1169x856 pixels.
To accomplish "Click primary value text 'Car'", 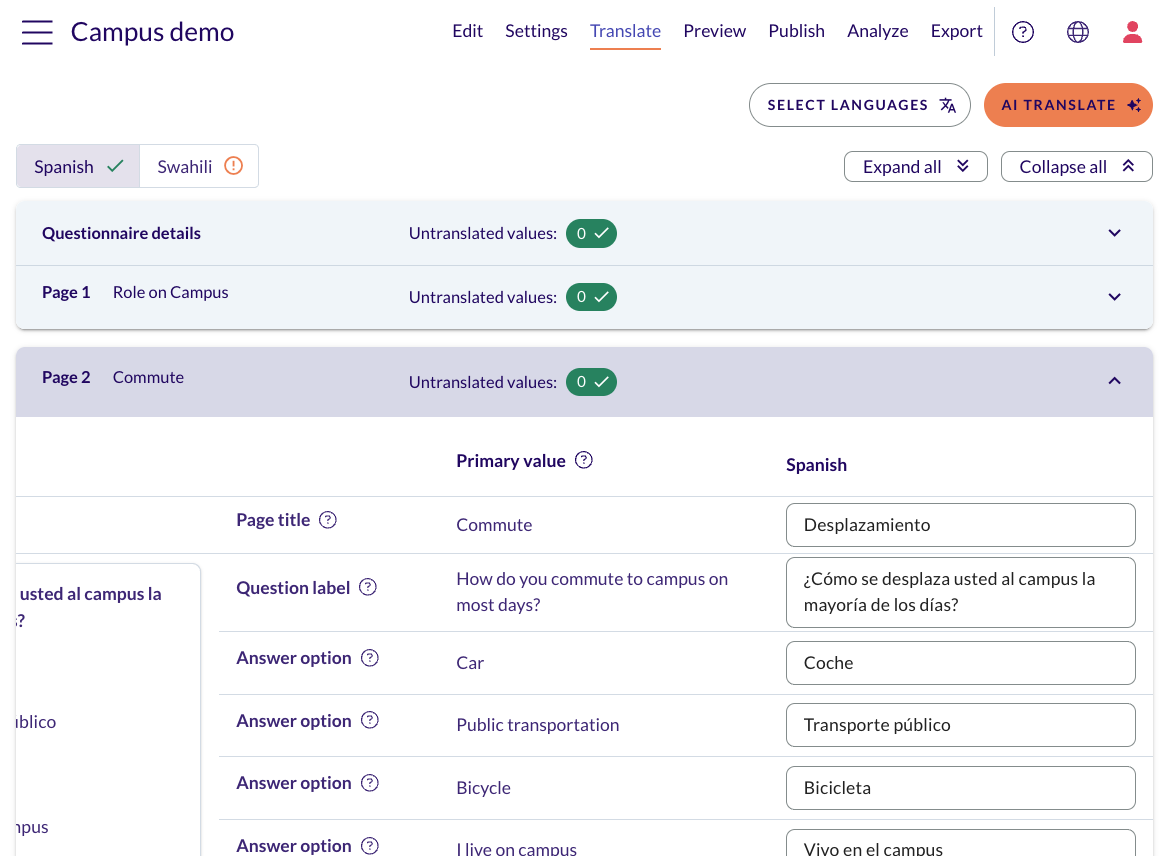I will [470, 663].
